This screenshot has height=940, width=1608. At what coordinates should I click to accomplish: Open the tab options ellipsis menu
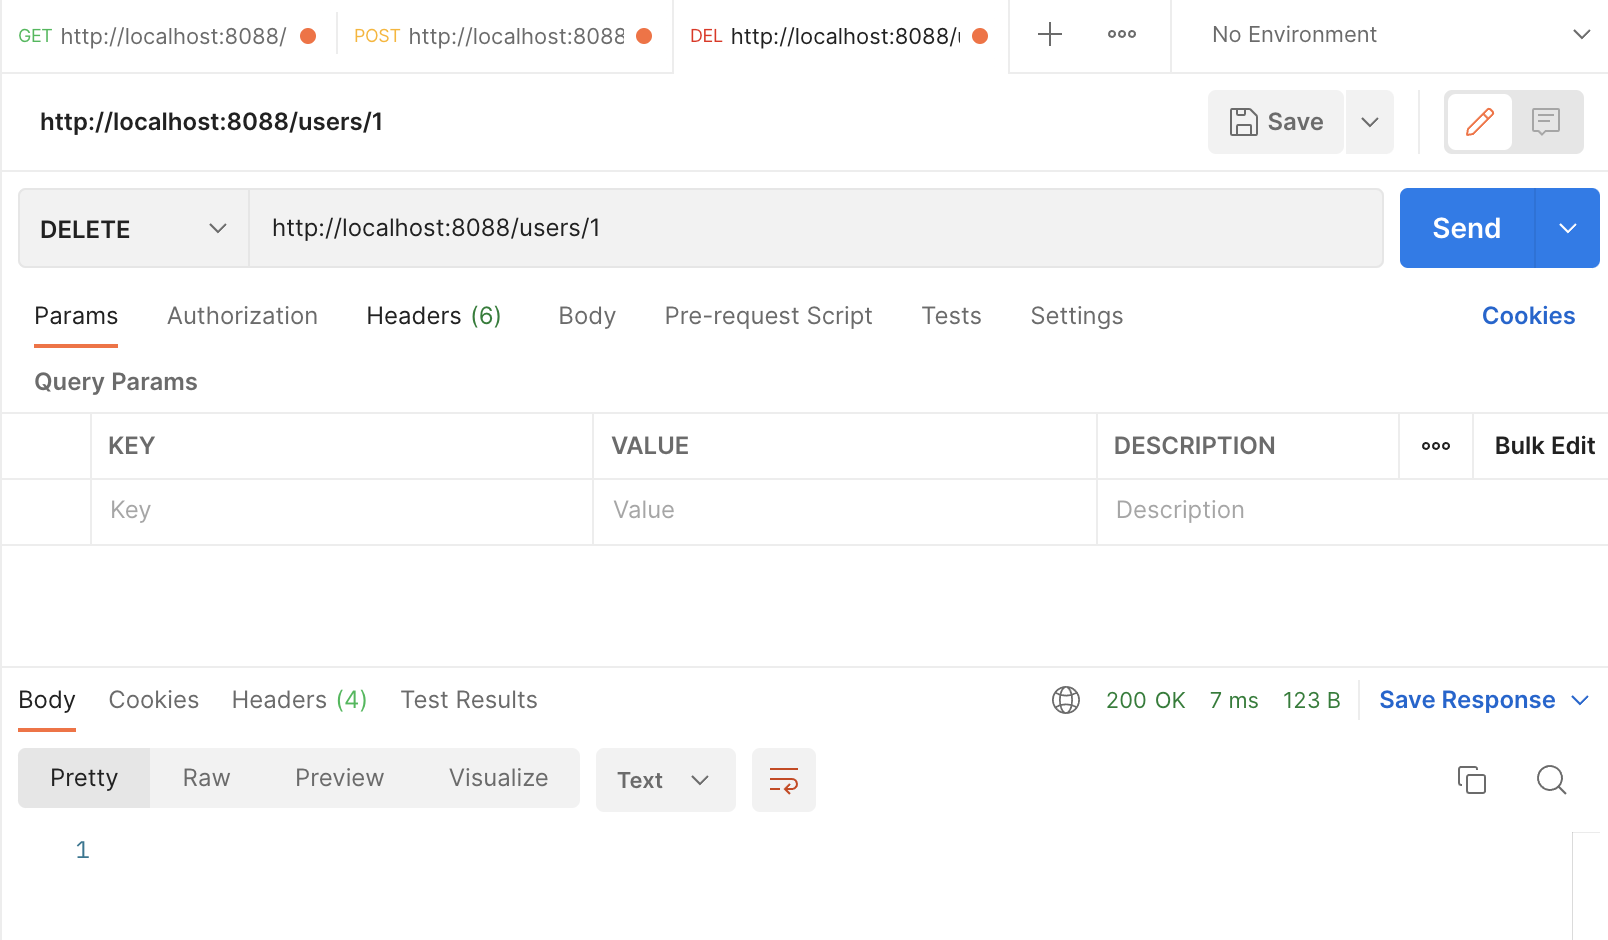[x=1121, y=35]
